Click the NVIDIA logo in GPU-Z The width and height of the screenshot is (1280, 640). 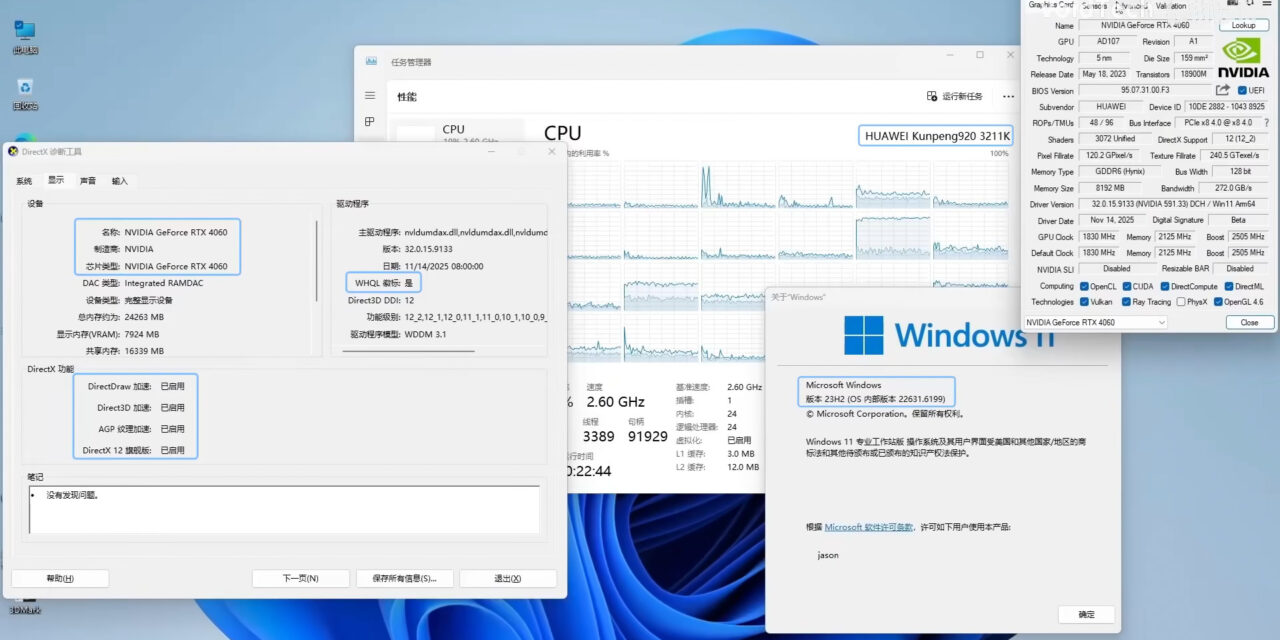coord(1244,60)
